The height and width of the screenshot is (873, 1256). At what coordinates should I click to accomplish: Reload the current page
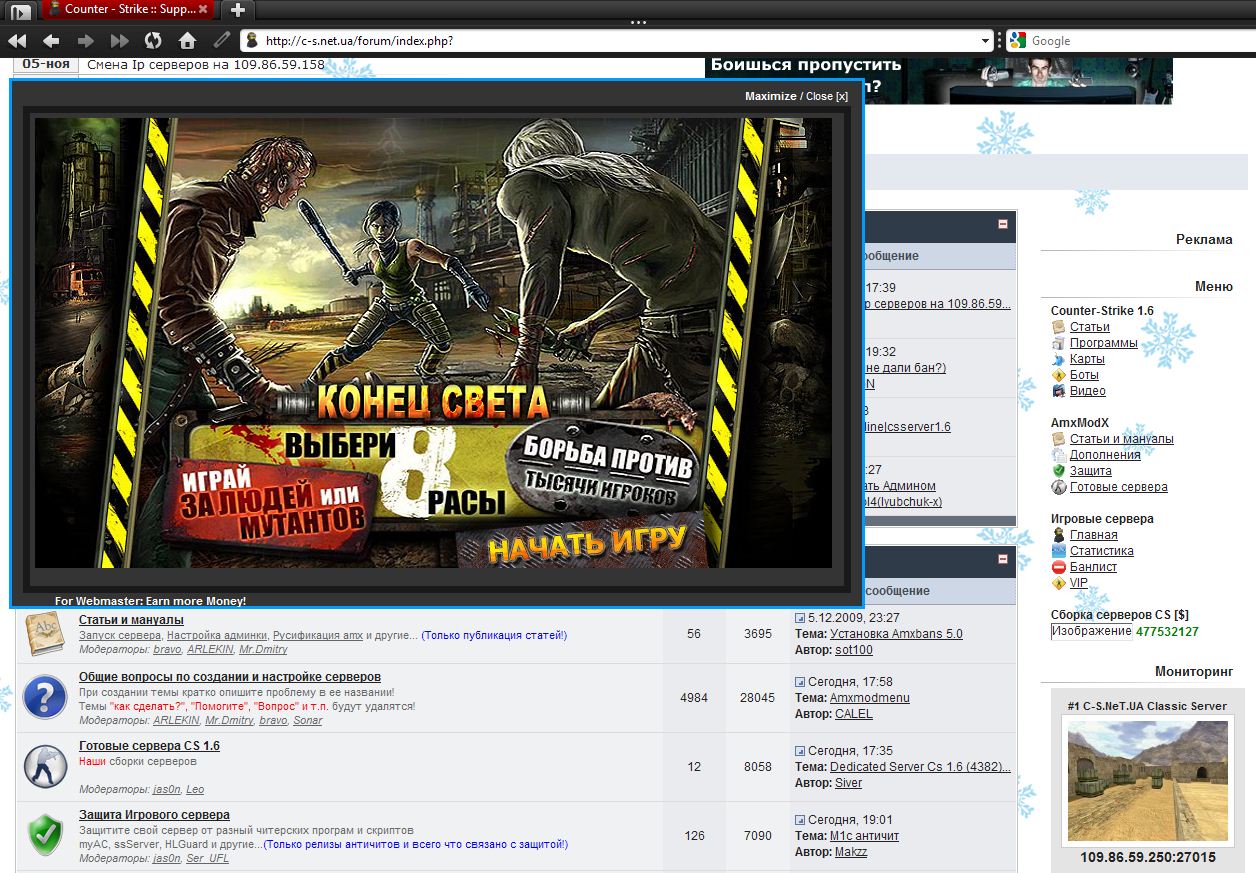[153, 41]
